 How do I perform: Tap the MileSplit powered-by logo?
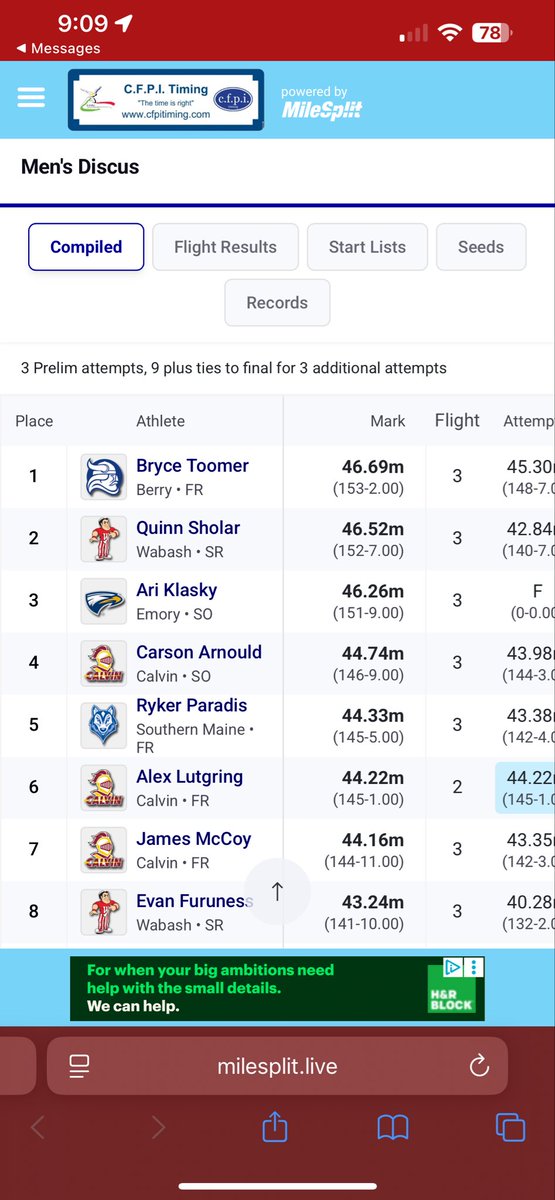pyautogui.click(x=320, y=103)
